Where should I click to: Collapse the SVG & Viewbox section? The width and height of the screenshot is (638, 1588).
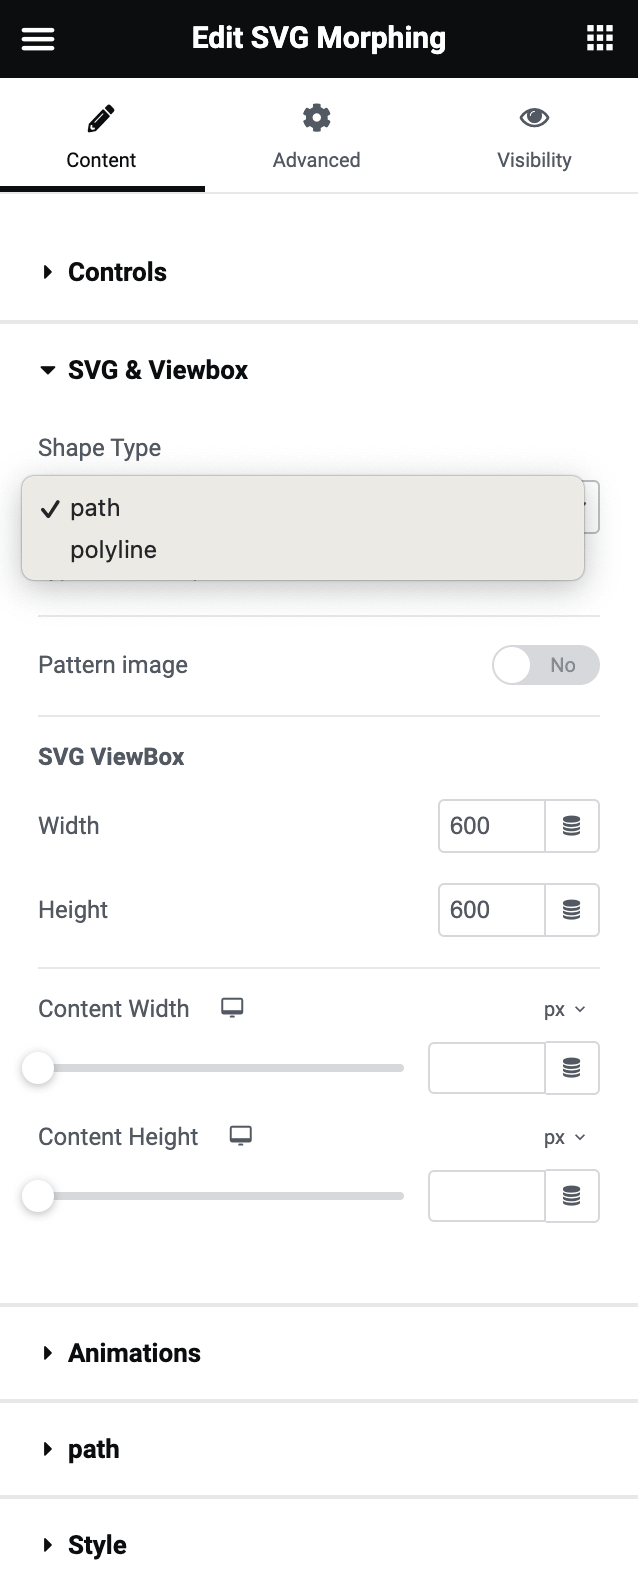[157, 370]
